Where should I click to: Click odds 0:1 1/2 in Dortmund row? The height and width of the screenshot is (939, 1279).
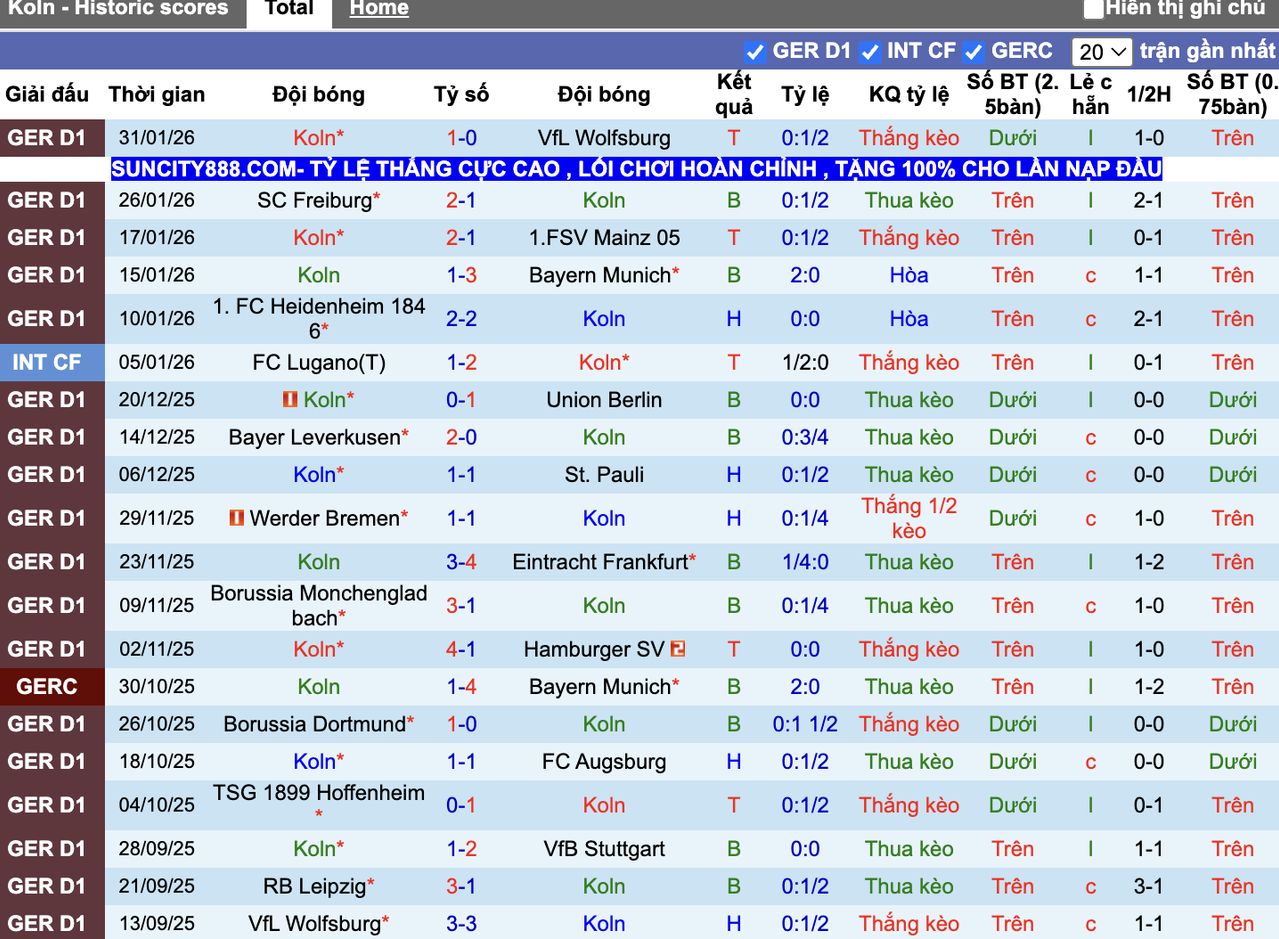point(805,724)
